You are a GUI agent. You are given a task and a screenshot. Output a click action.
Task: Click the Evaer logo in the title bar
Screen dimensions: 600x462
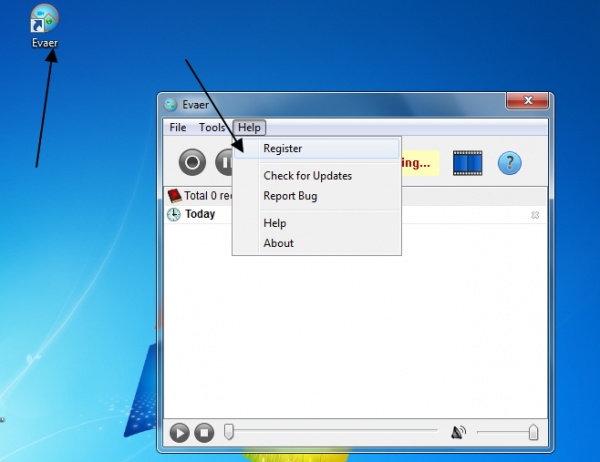coord(171,104)
